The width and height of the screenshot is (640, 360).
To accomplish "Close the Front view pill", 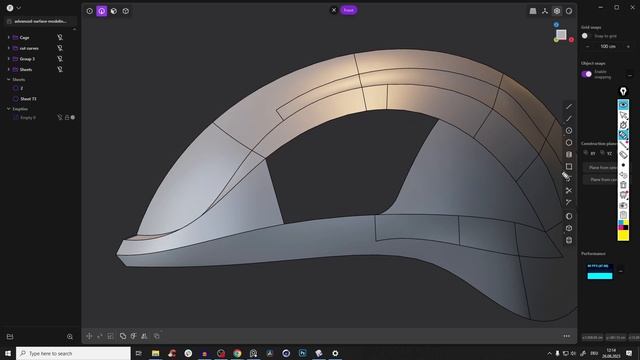I will pyautogui.click(x=333, y=10).
